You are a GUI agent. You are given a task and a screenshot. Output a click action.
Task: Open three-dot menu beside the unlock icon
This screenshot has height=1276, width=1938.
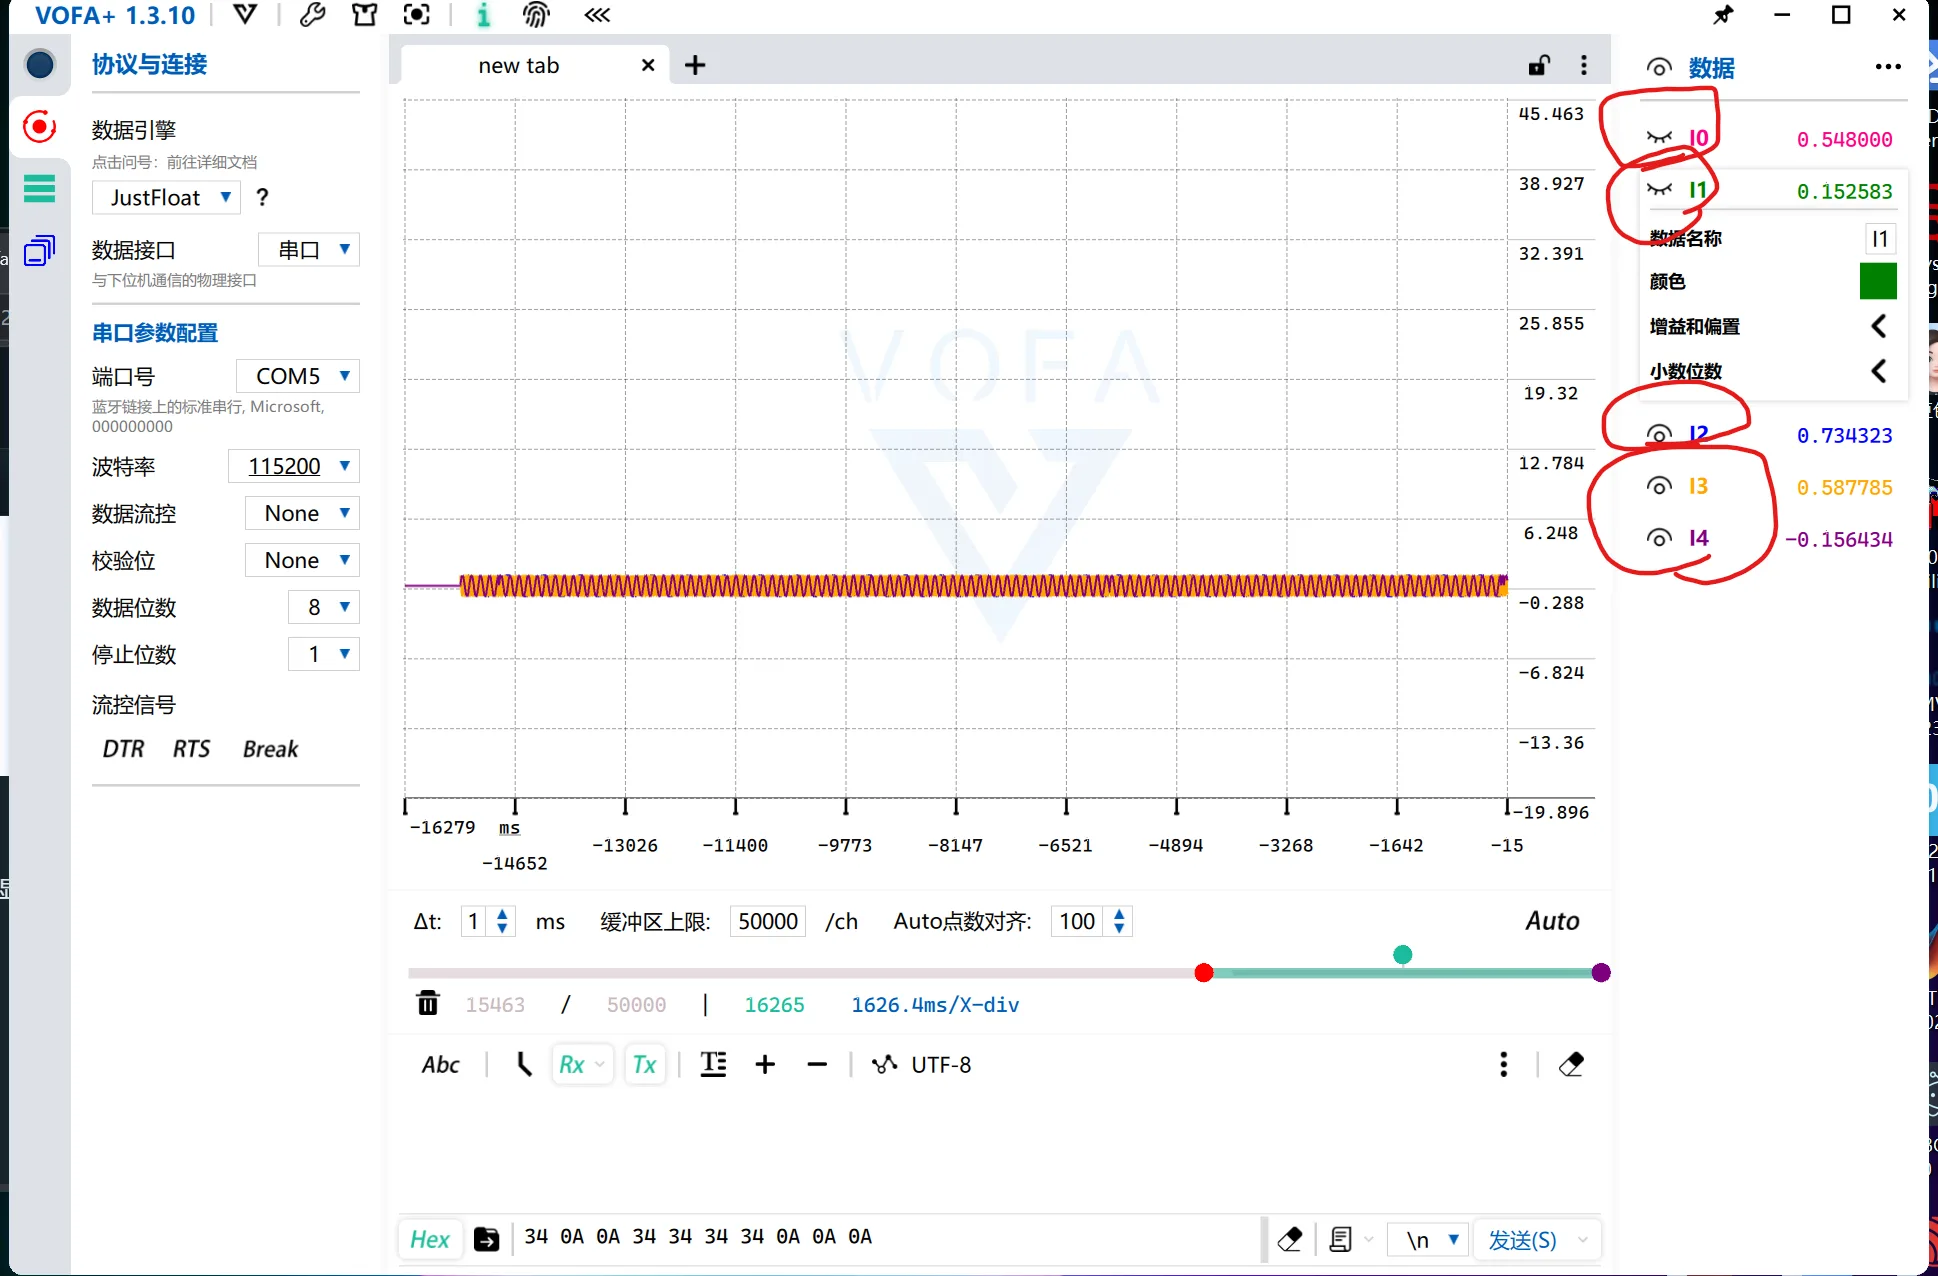point(1584,66)
